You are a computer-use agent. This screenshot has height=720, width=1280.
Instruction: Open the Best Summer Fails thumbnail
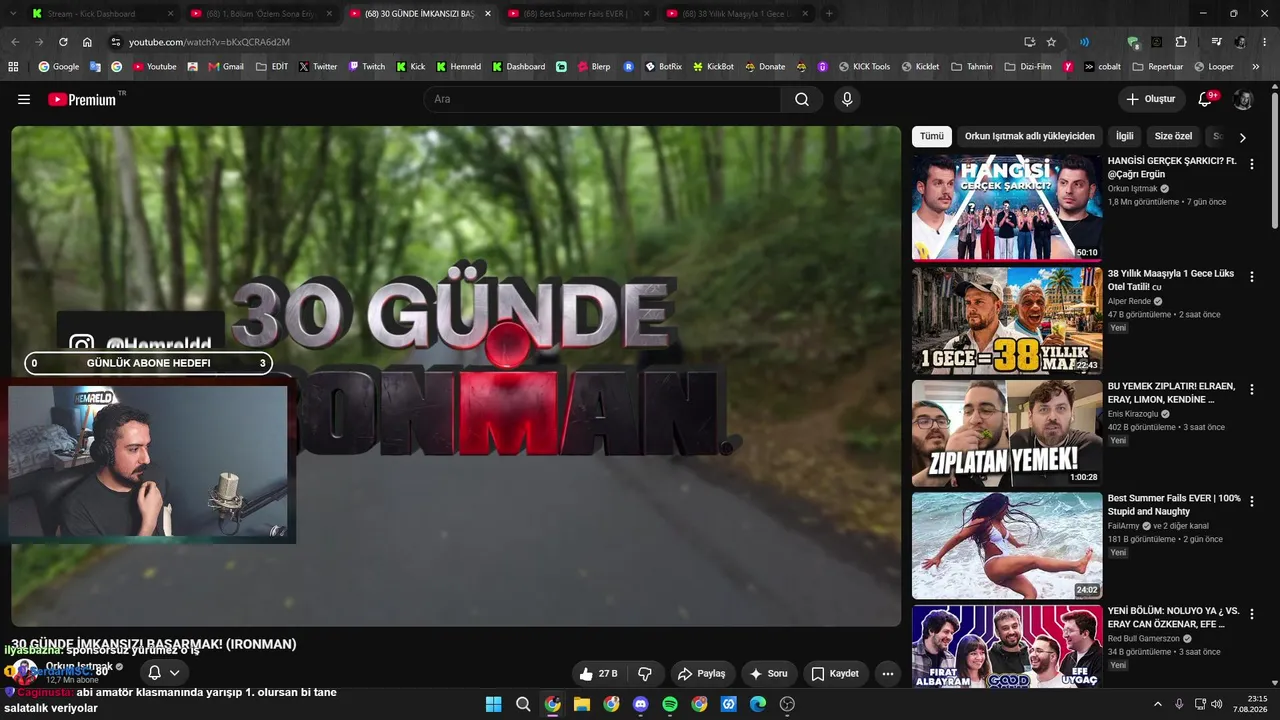pos(1007,546)
